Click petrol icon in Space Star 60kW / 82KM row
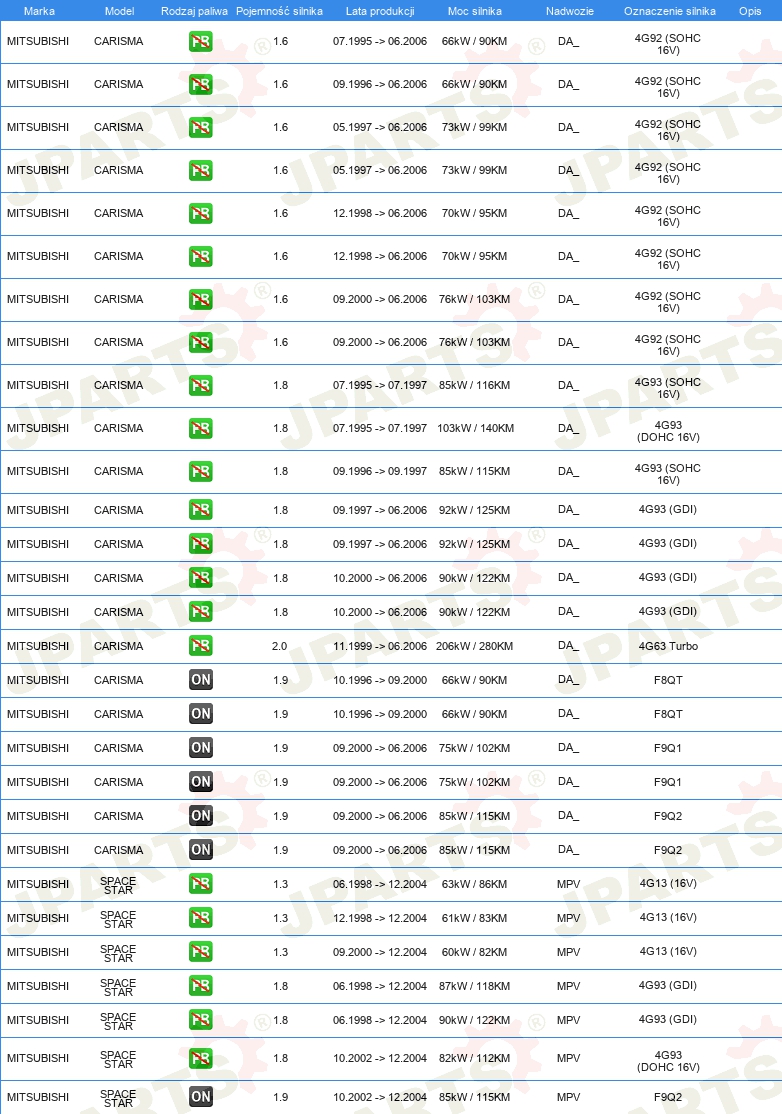 [201, 952]
